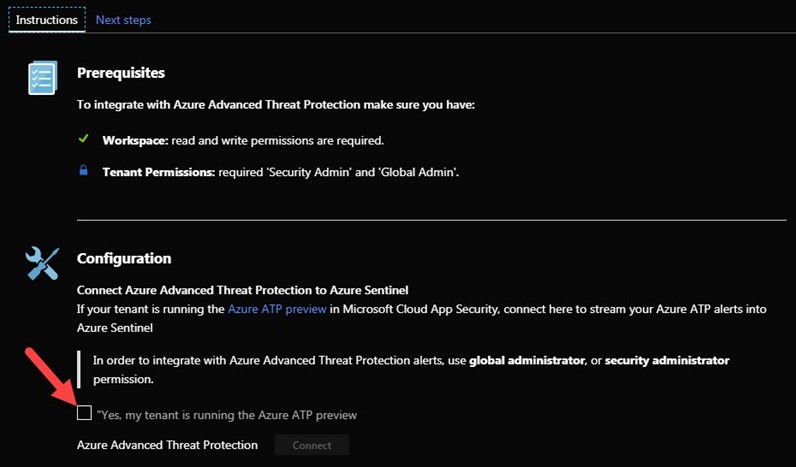Open the Azure ATP preview link
This screenshot has height=467, width=796.
[277, 309]
